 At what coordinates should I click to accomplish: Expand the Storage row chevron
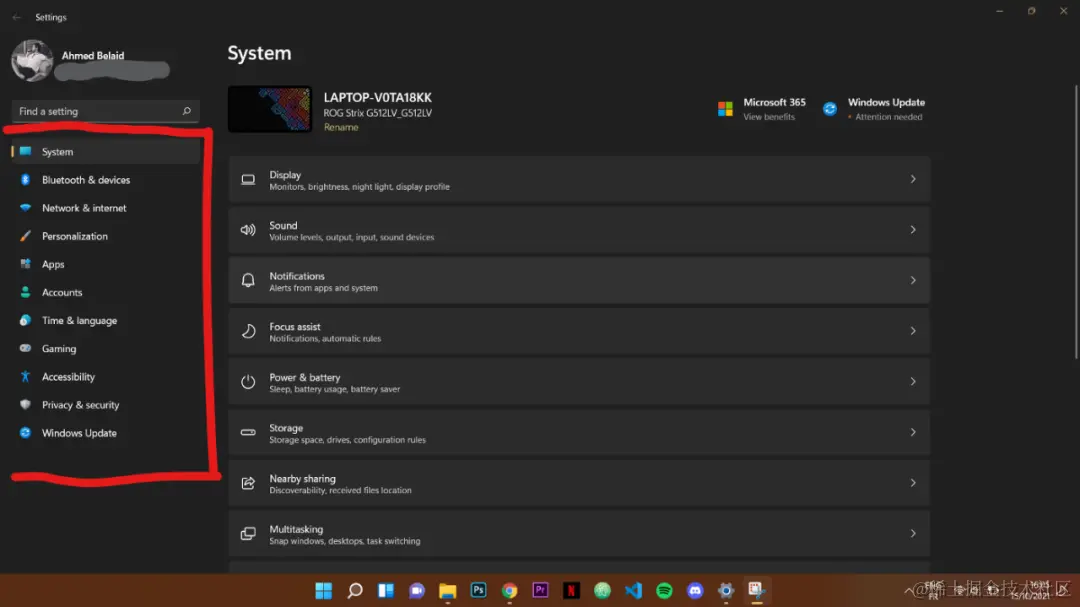(913, 432)
